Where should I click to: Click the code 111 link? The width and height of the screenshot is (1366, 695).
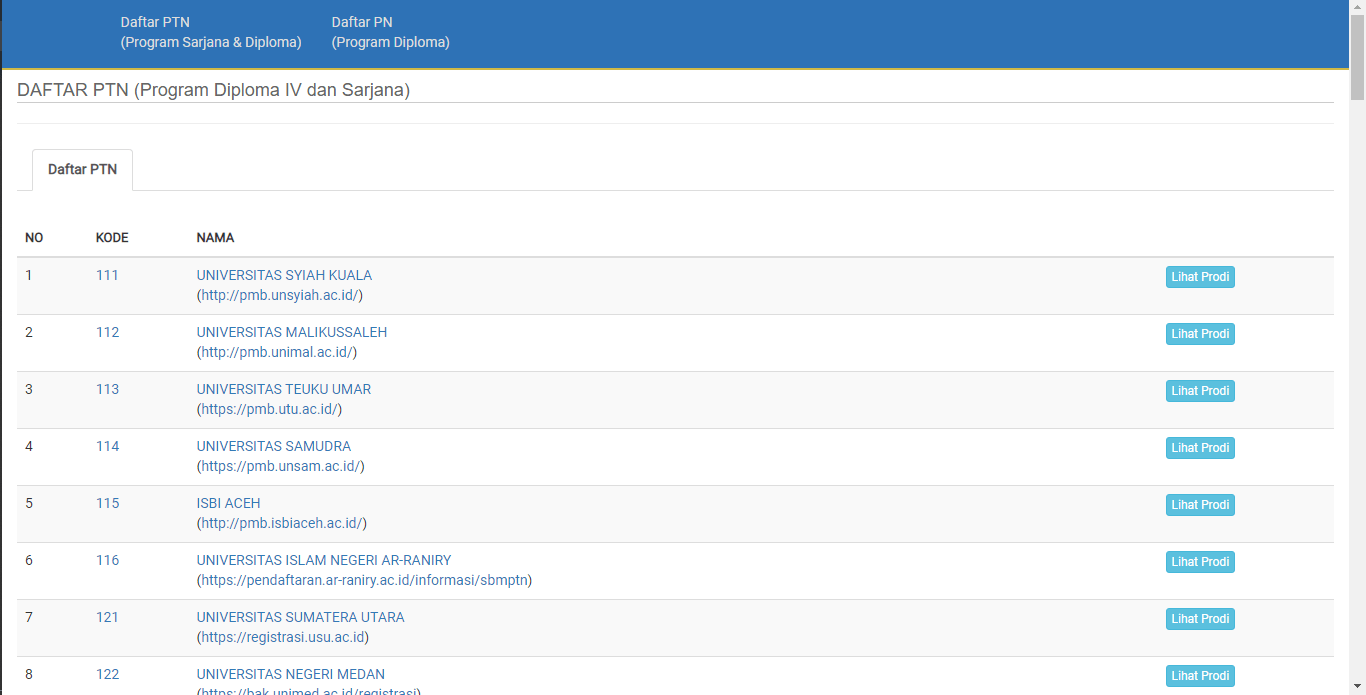point(107,275)
